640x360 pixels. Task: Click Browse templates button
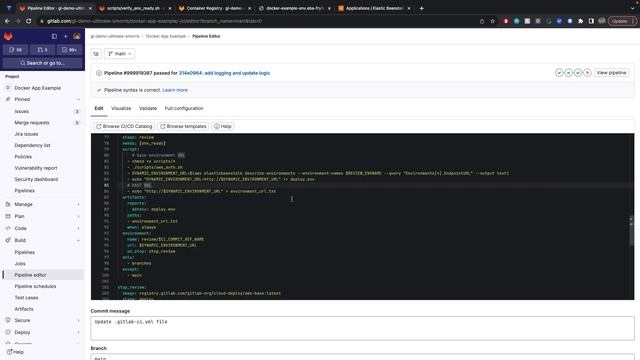pyautogui.click(x=183, y=126)
